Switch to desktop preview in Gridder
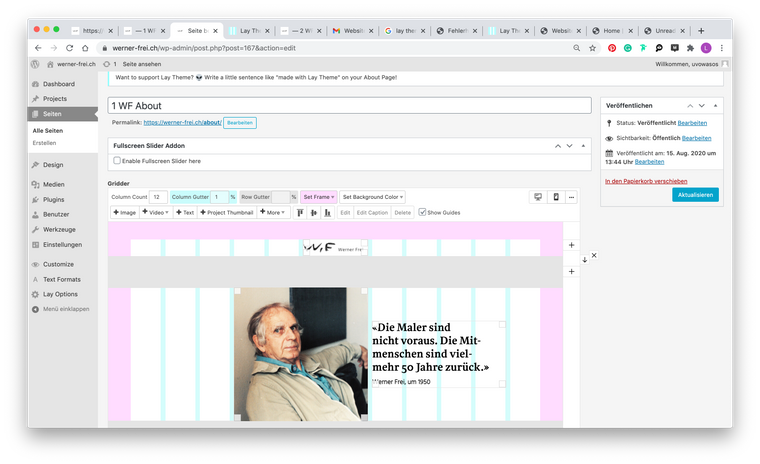 pos(538,197)
